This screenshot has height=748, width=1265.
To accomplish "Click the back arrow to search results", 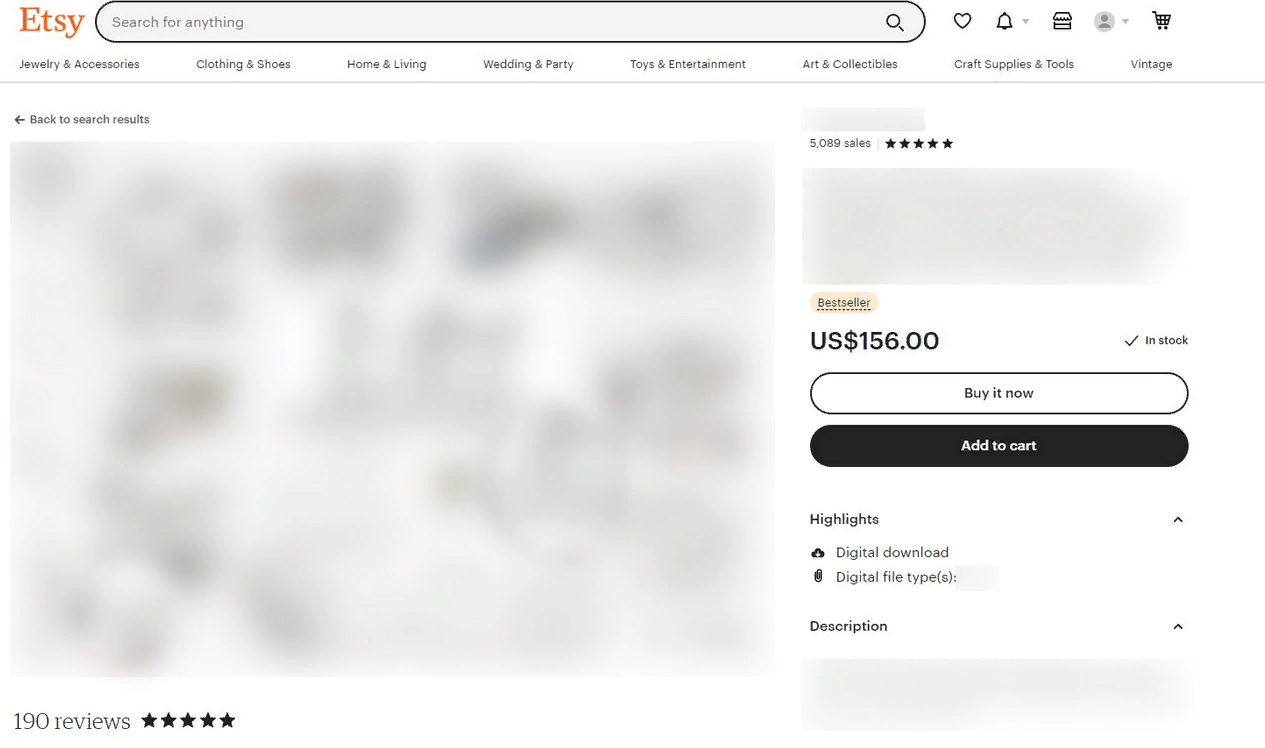I will click(x=19, y=120).
